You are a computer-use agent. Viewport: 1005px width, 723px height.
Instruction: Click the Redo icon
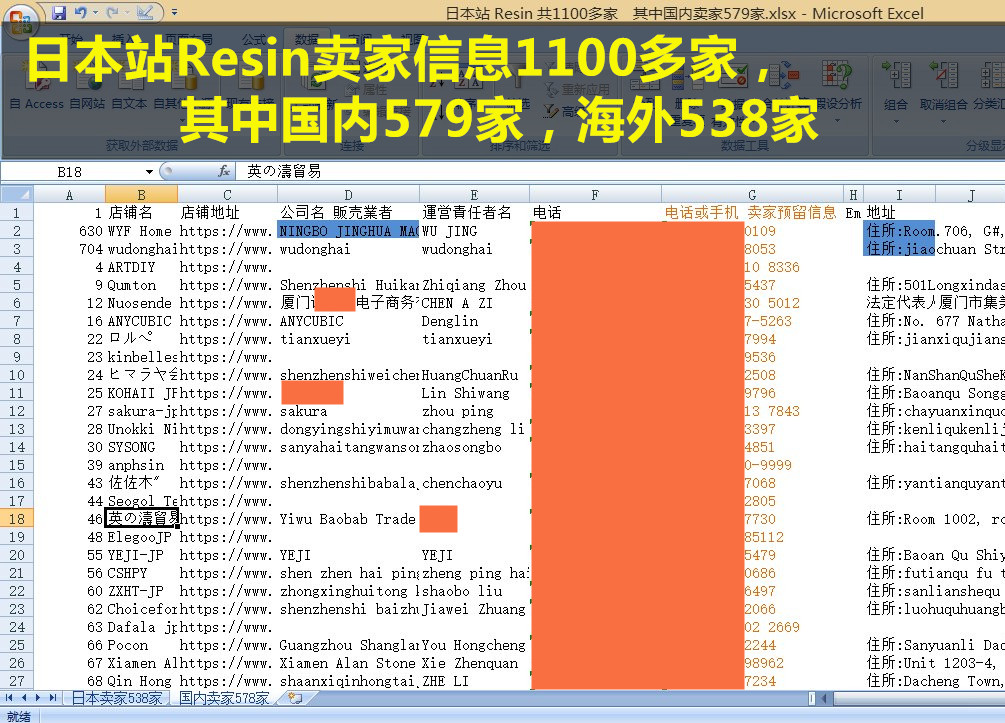point(111,13)
